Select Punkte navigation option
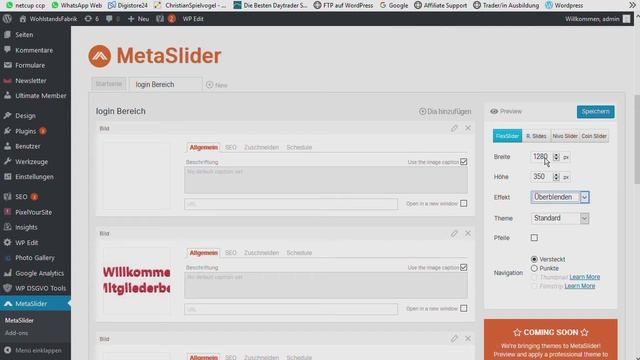The image size is (640, 360). click(x=534, y=268)
